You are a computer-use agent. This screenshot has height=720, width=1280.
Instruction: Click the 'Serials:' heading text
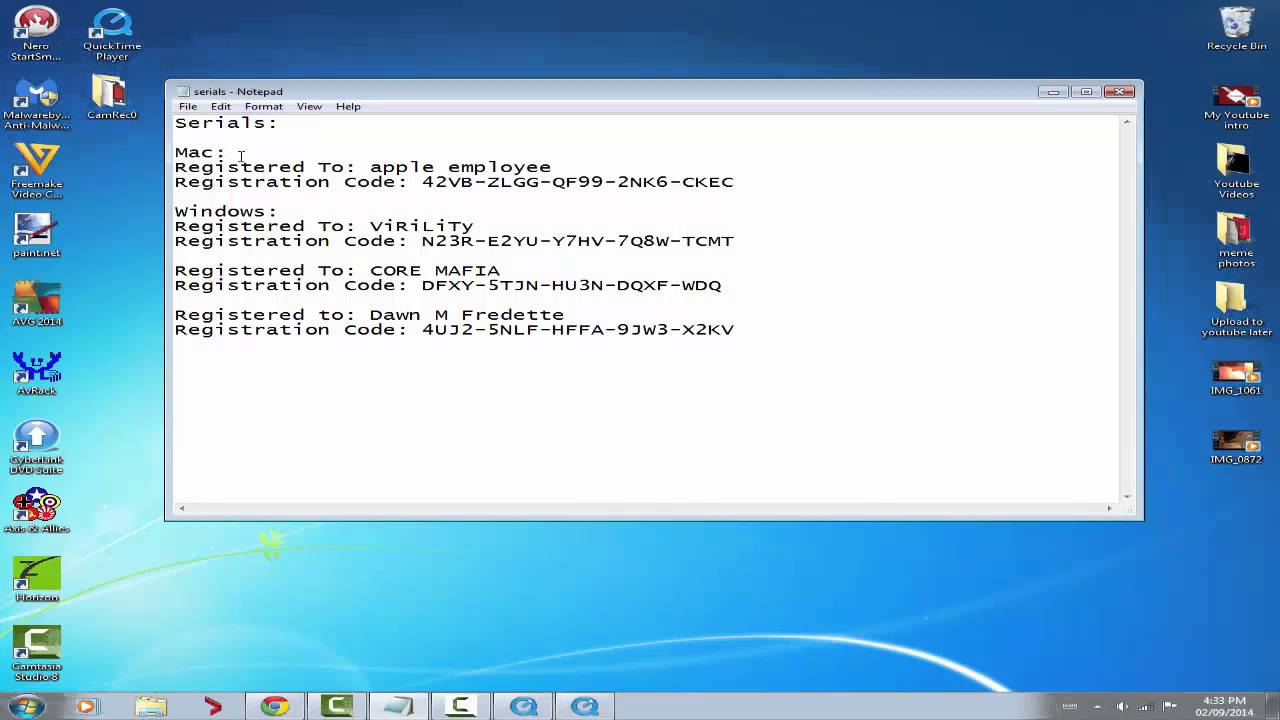pyautogui.click(x=226, y=123)
